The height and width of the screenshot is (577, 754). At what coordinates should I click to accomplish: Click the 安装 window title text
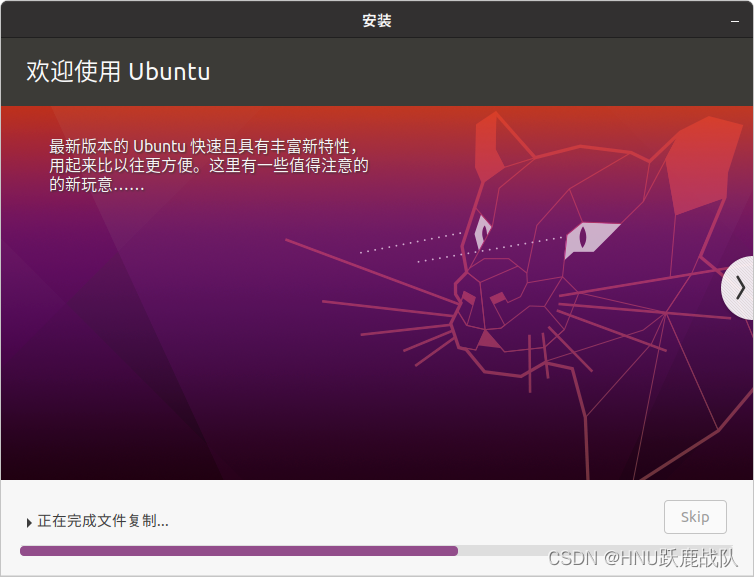377,21
